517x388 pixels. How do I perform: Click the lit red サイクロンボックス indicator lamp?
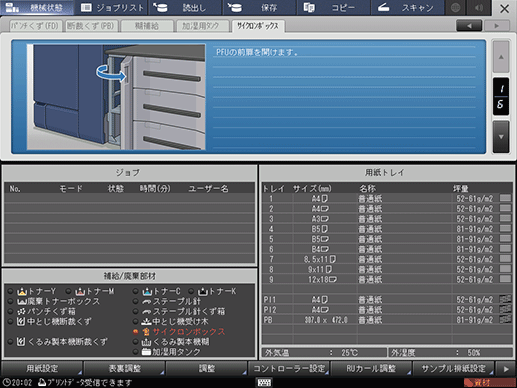(x=135, y=332)
